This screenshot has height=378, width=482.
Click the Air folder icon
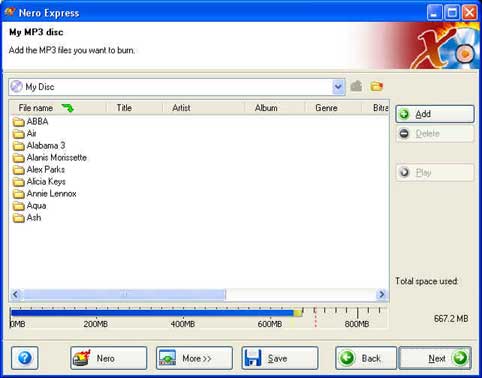coord(19,134)
